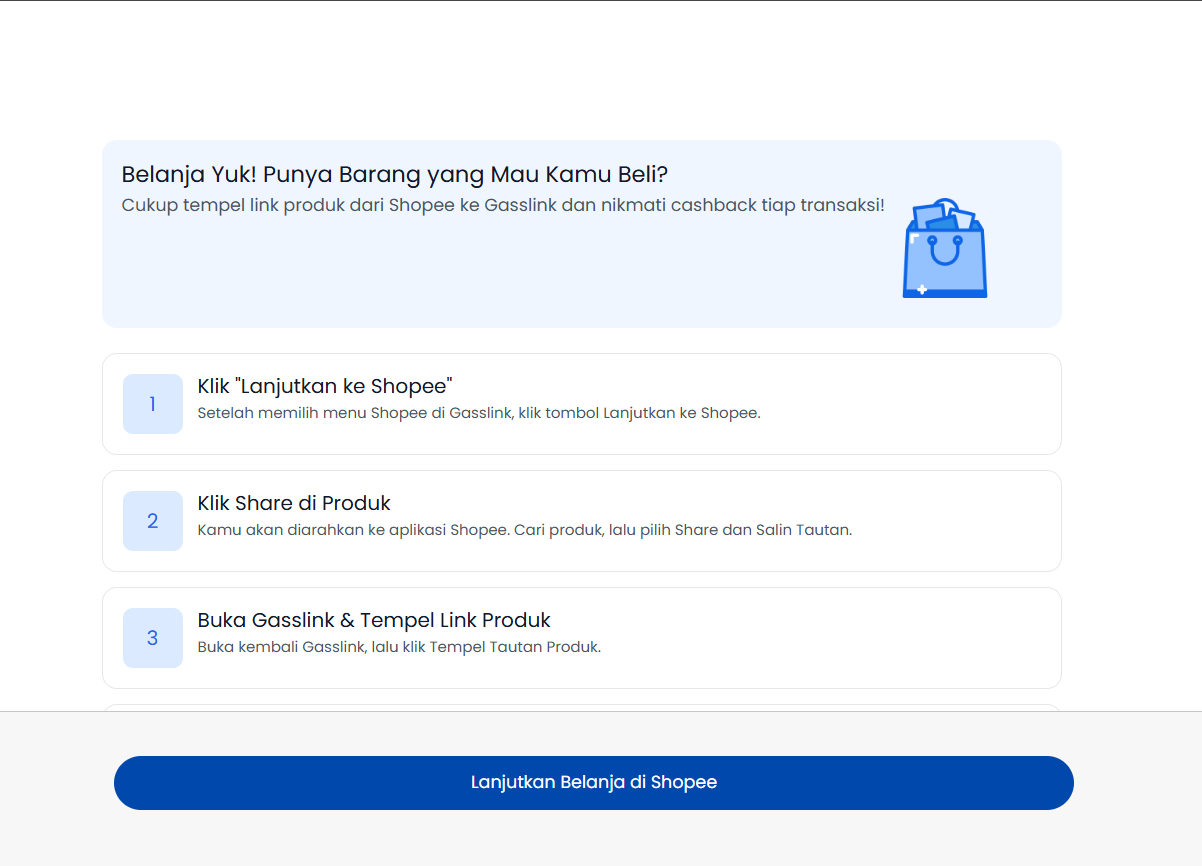Click the step 2 number badge
This screenshot has width=1202, height=866.
[153, 521]
